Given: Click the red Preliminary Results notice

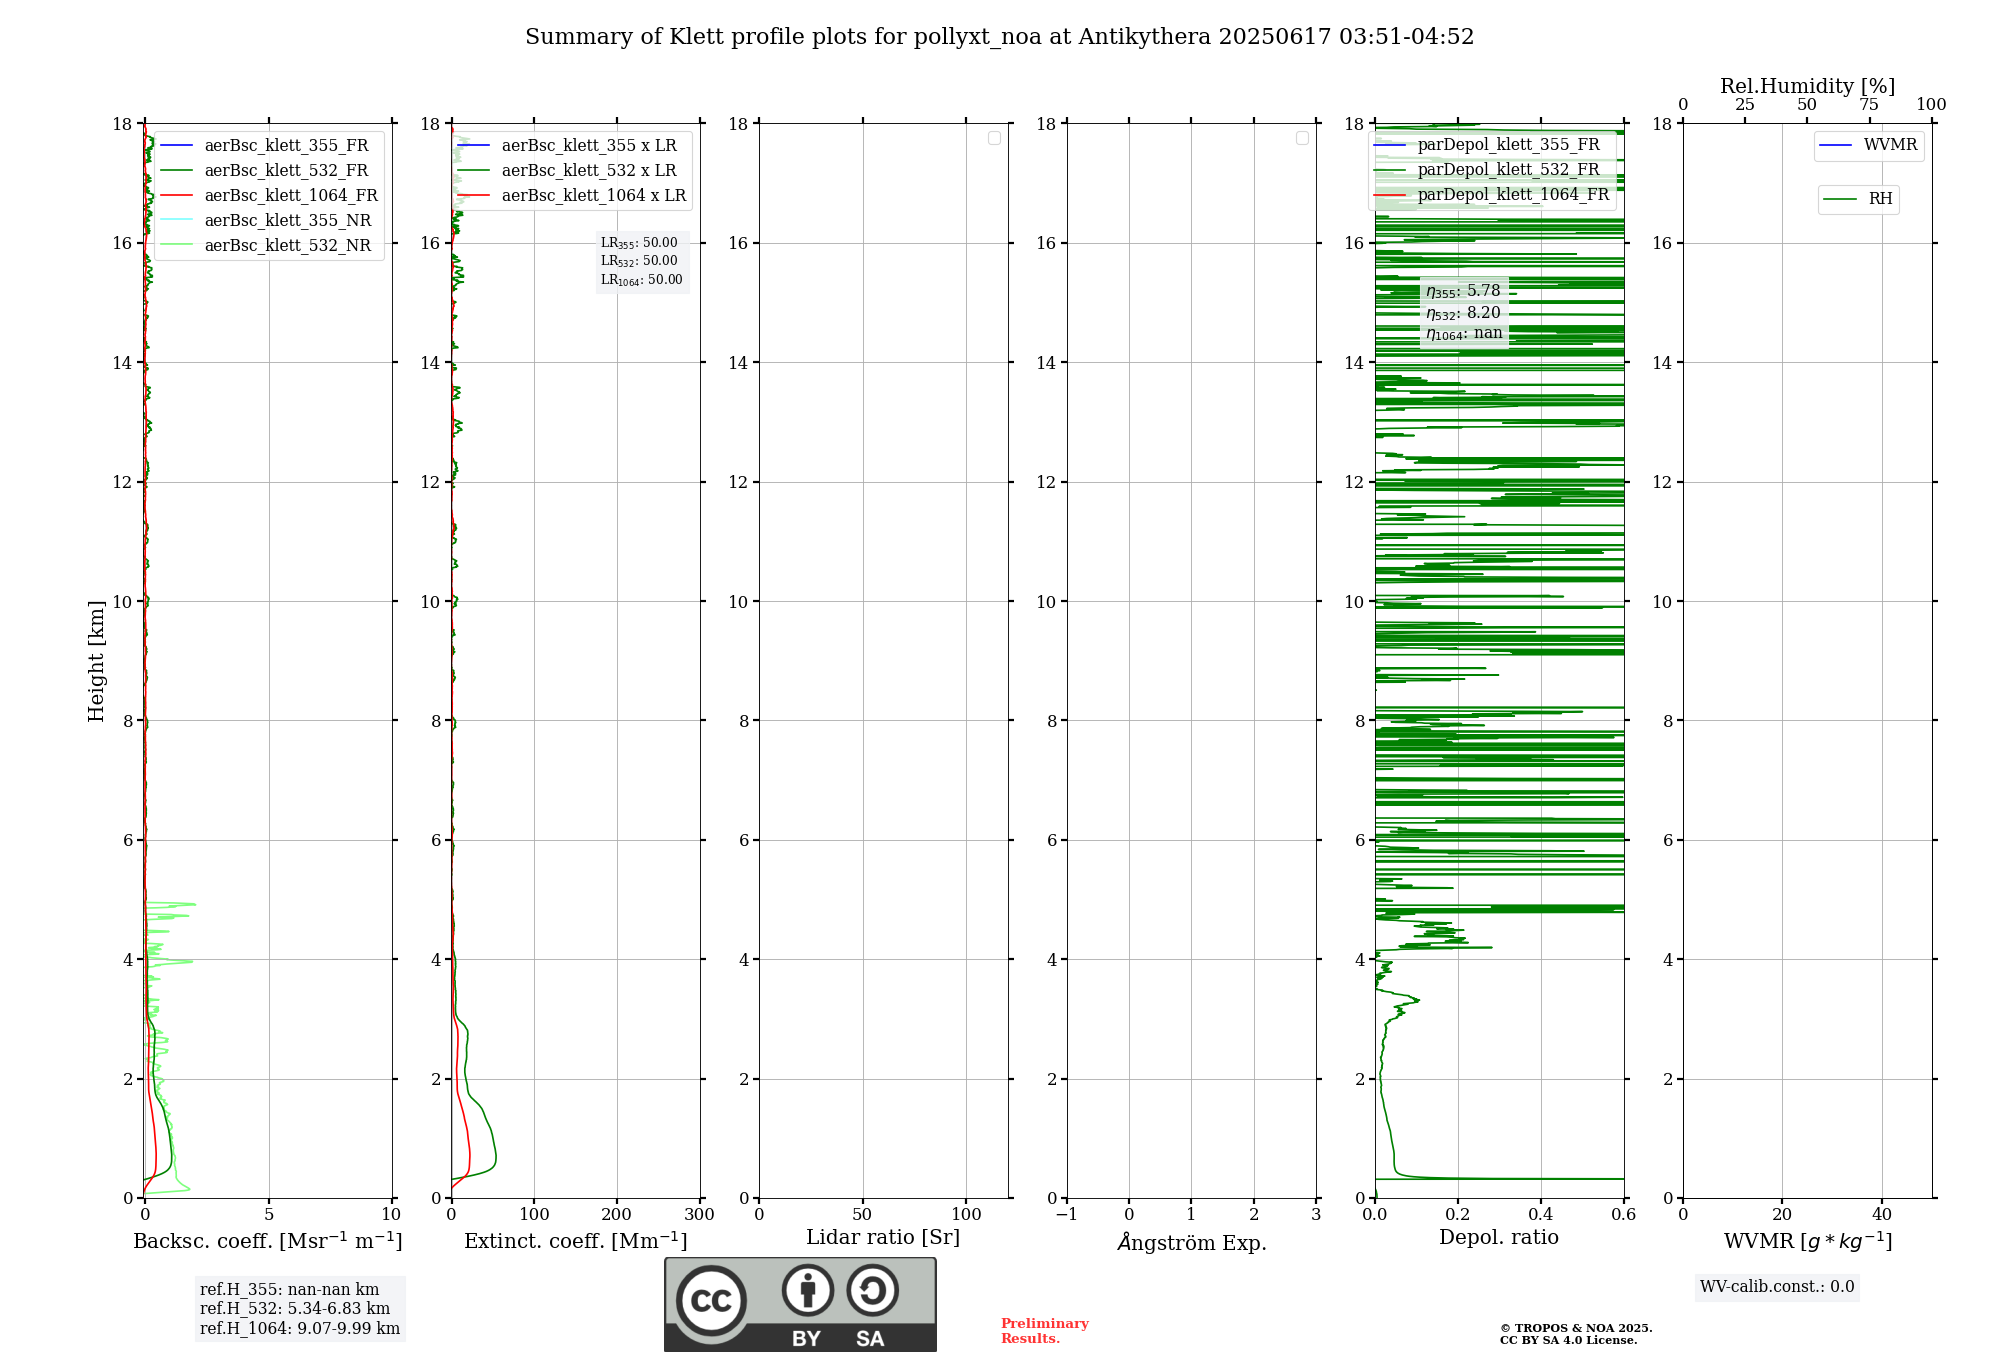Looking at the screenshot, I should tap(1045, 1331).
